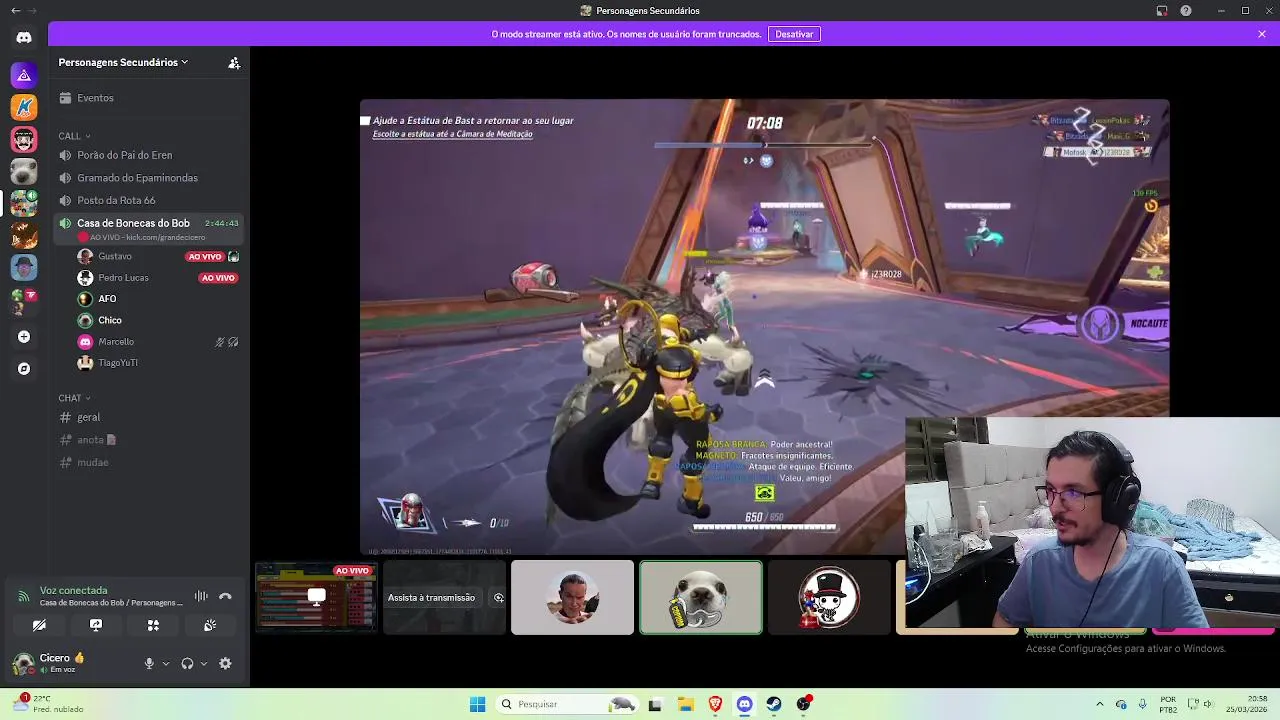Image resolution: width=1280 pixels, height=720 pixels.
Task: Pop out the stream preview icon
Action: 498,598
